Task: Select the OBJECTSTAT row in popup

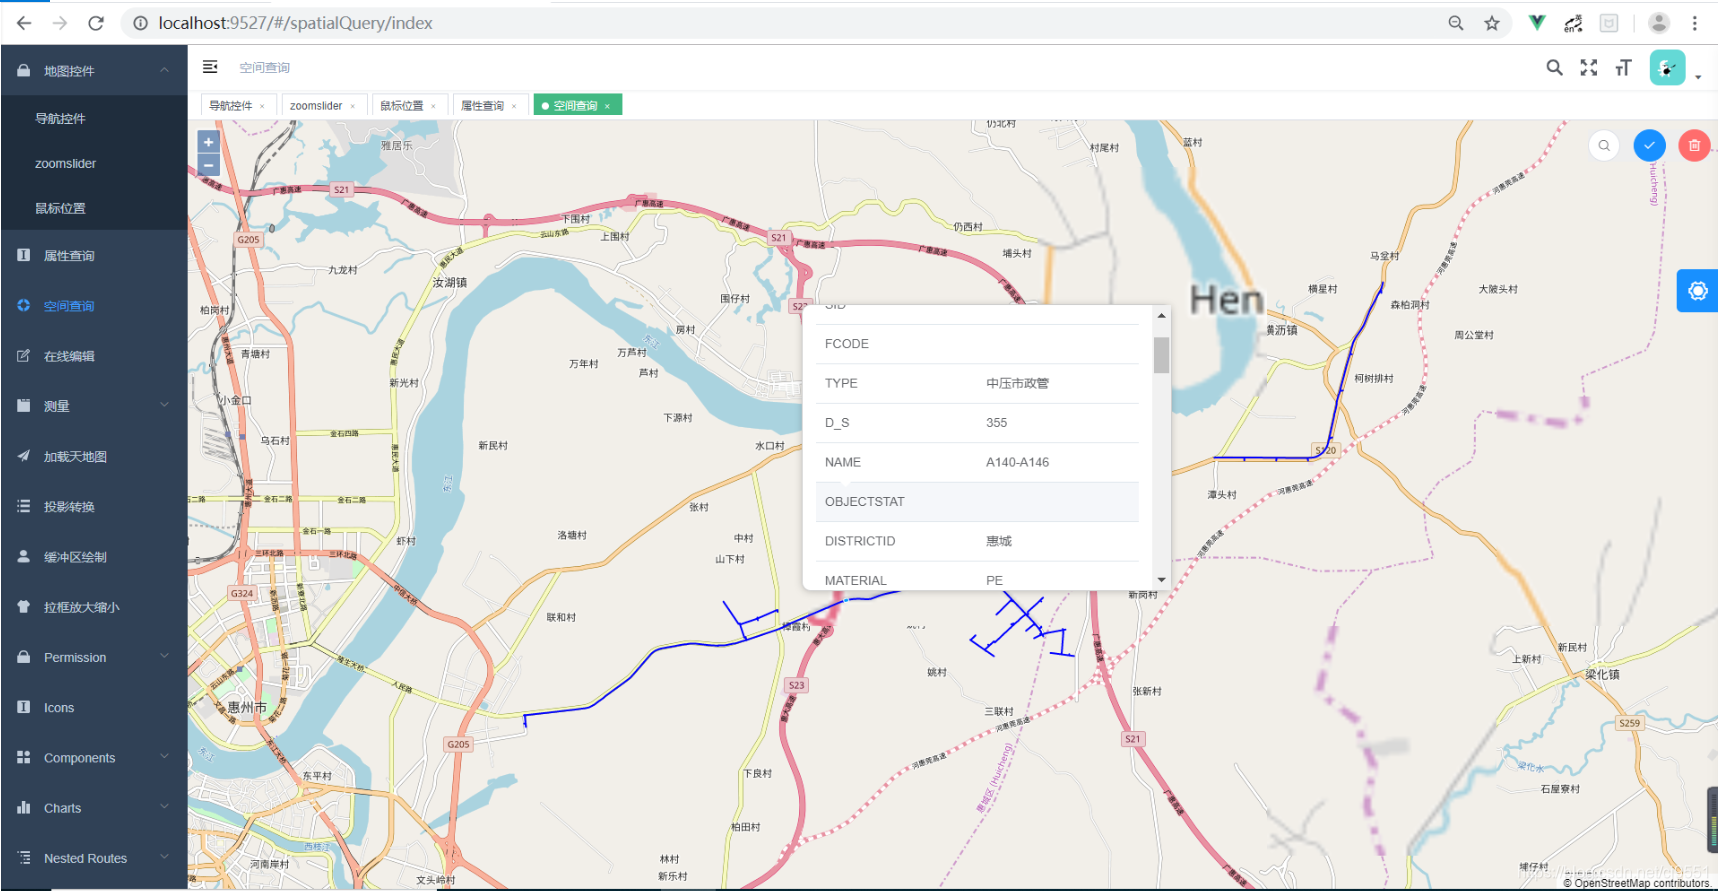Action: [977, 502]
